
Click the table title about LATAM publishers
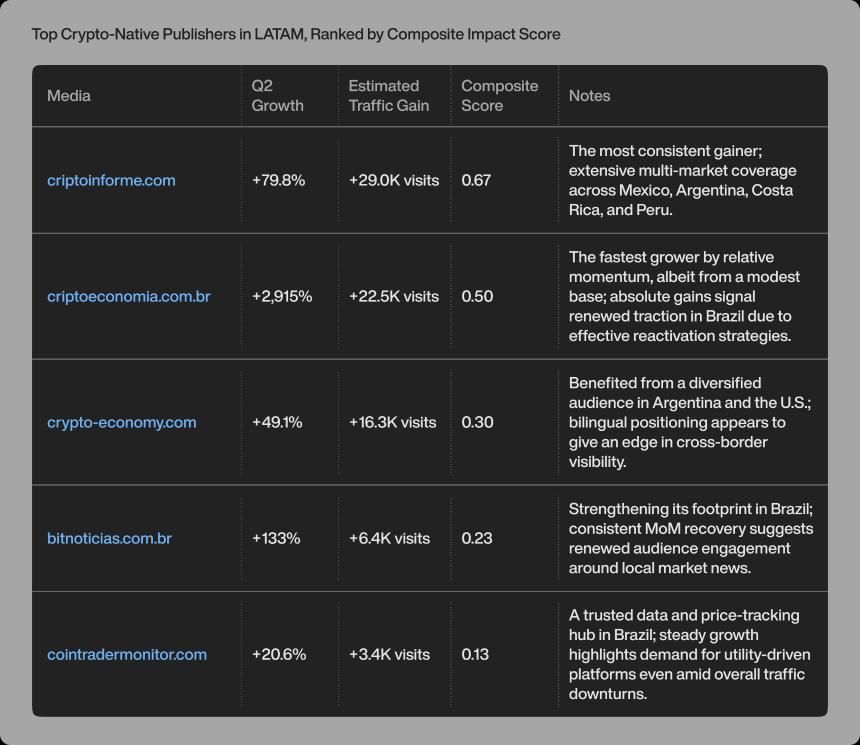tap(296, 34)
